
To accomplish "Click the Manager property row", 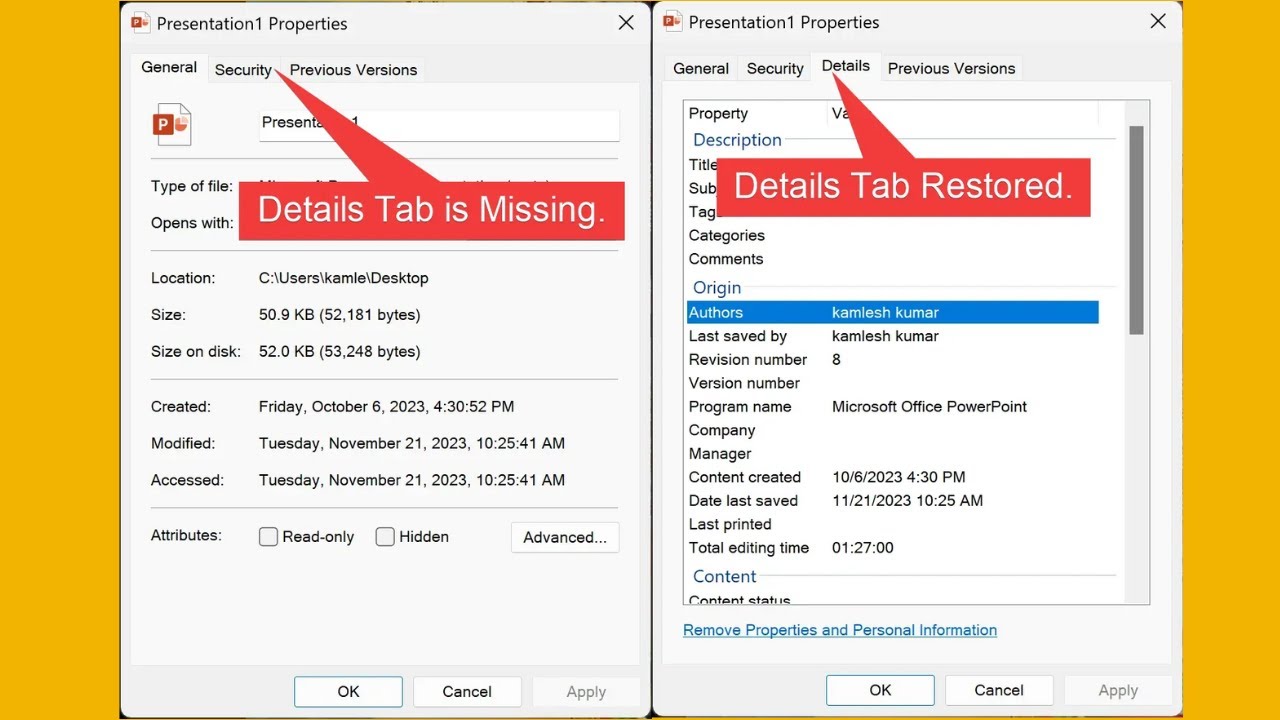I will pos(892,454).
